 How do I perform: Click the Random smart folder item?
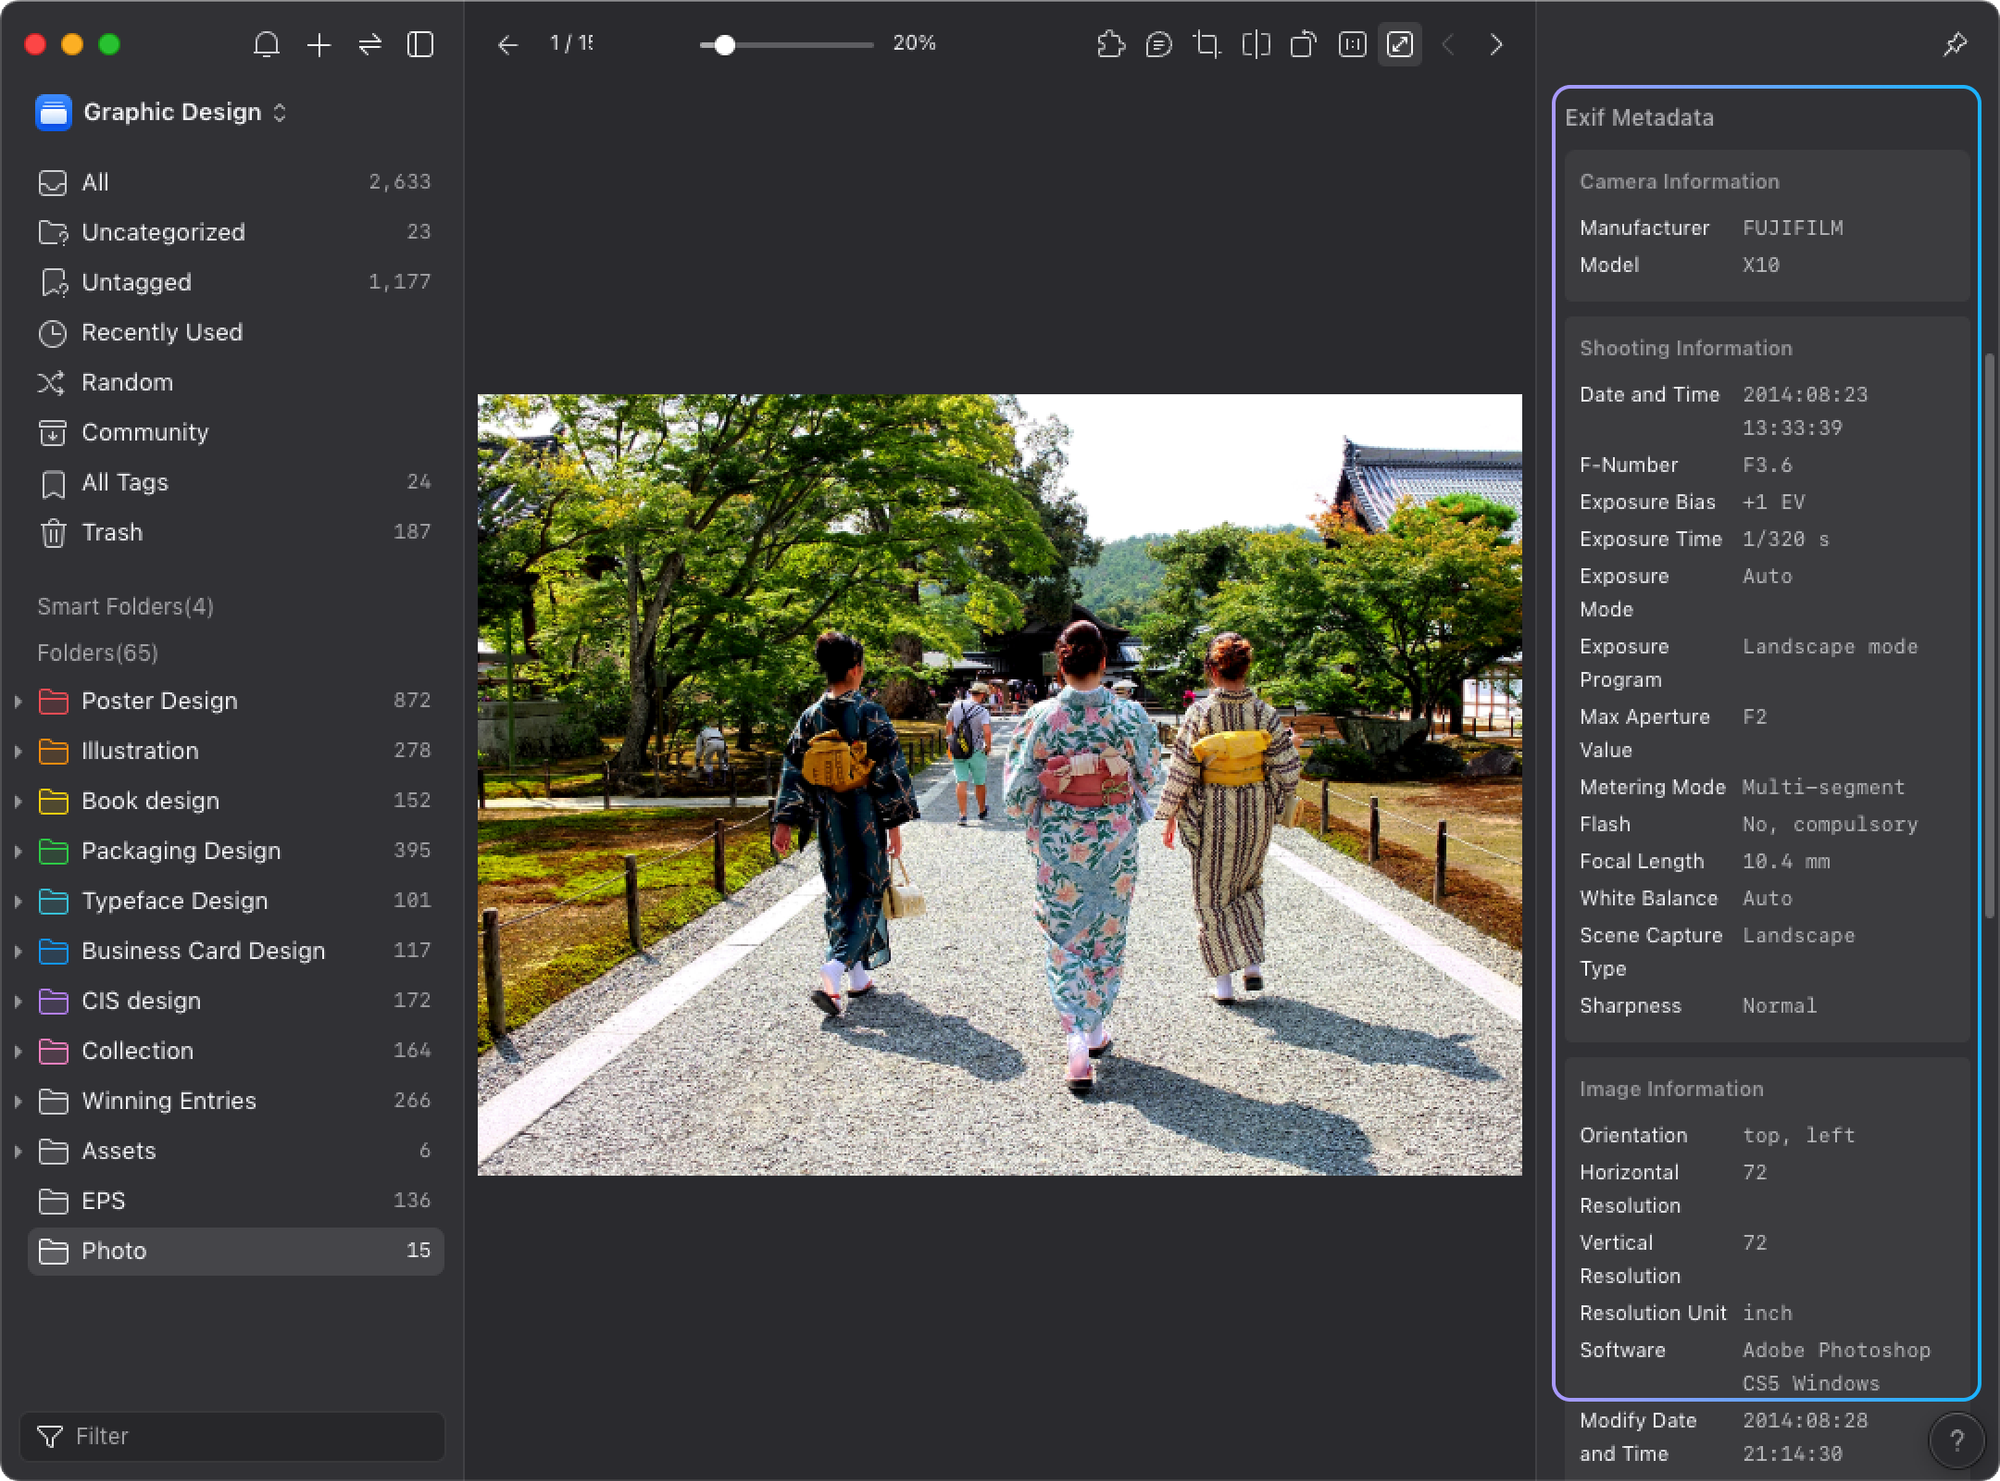pyautogui.click(x=126, y=383)
